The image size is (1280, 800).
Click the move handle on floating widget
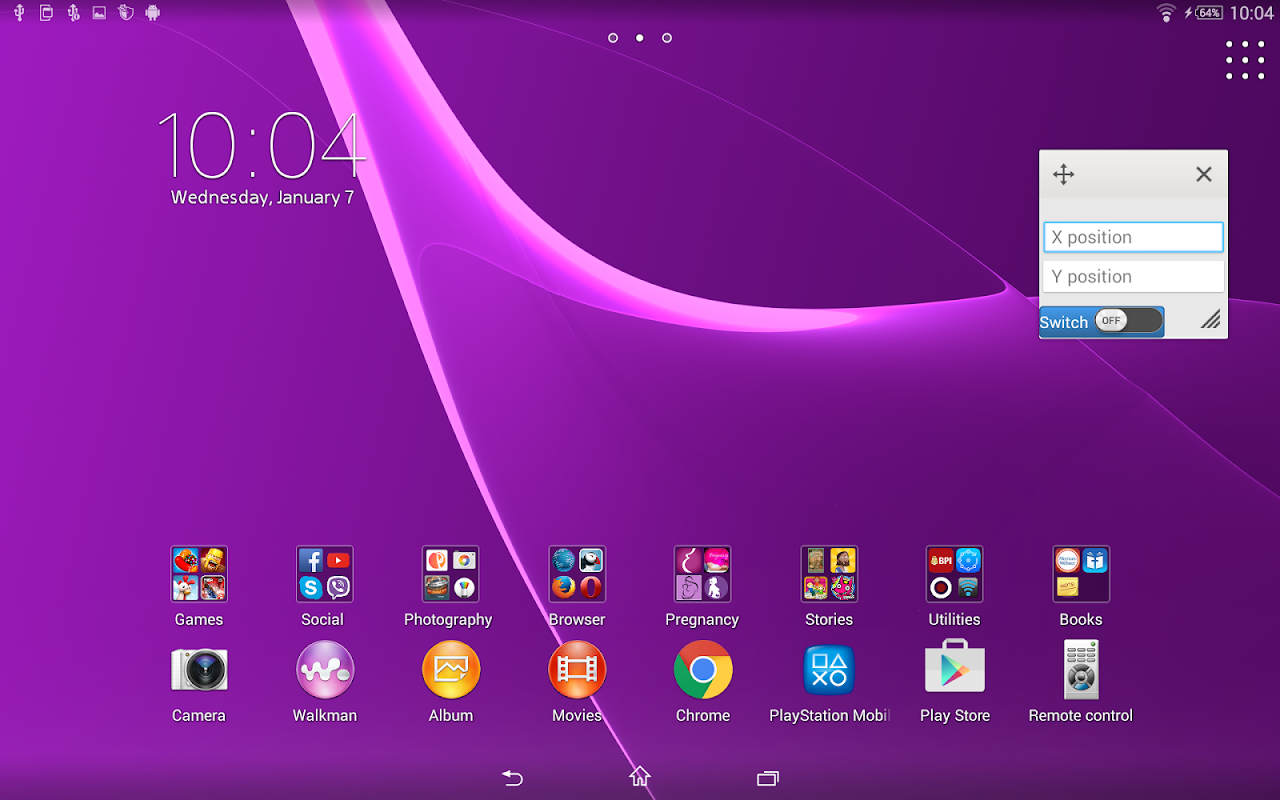click(x=1064, y=175)
